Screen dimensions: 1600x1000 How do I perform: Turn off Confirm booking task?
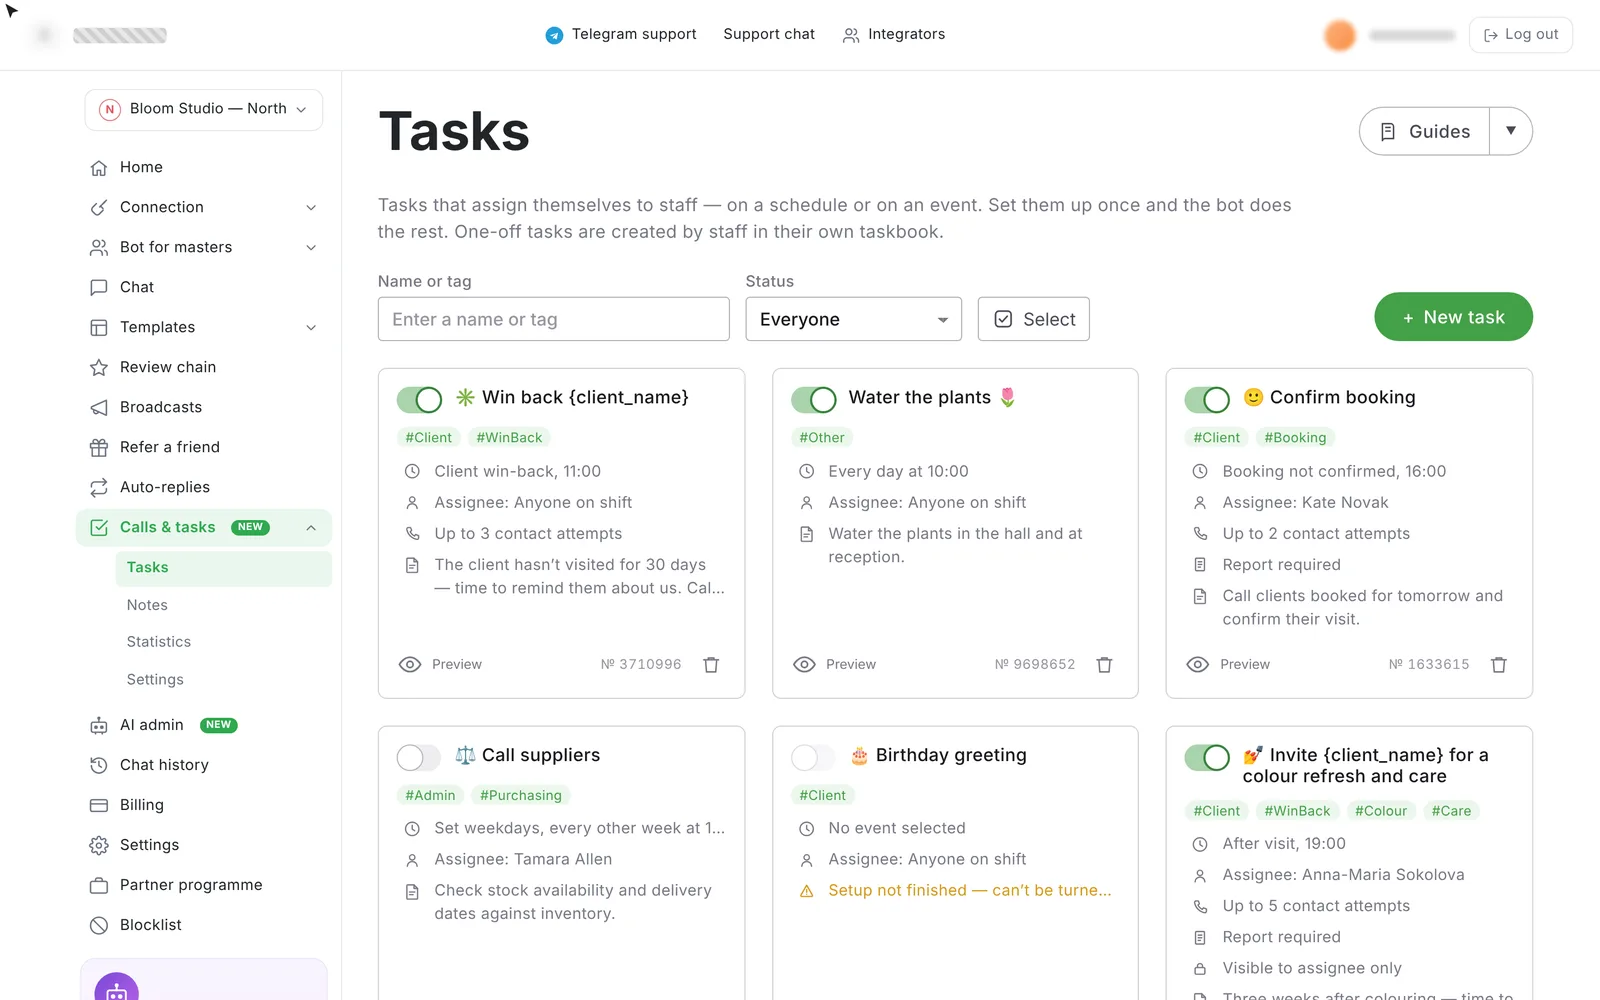(1207, 400)
